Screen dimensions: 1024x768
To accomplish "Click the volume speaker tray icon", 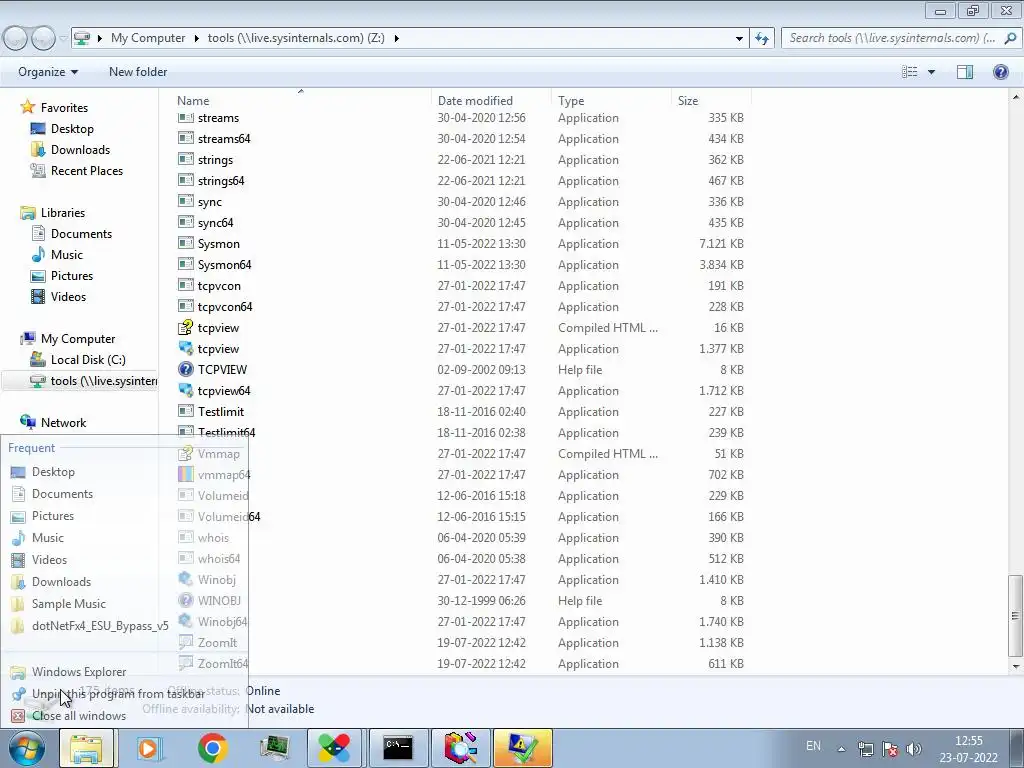I will point(914,749).
